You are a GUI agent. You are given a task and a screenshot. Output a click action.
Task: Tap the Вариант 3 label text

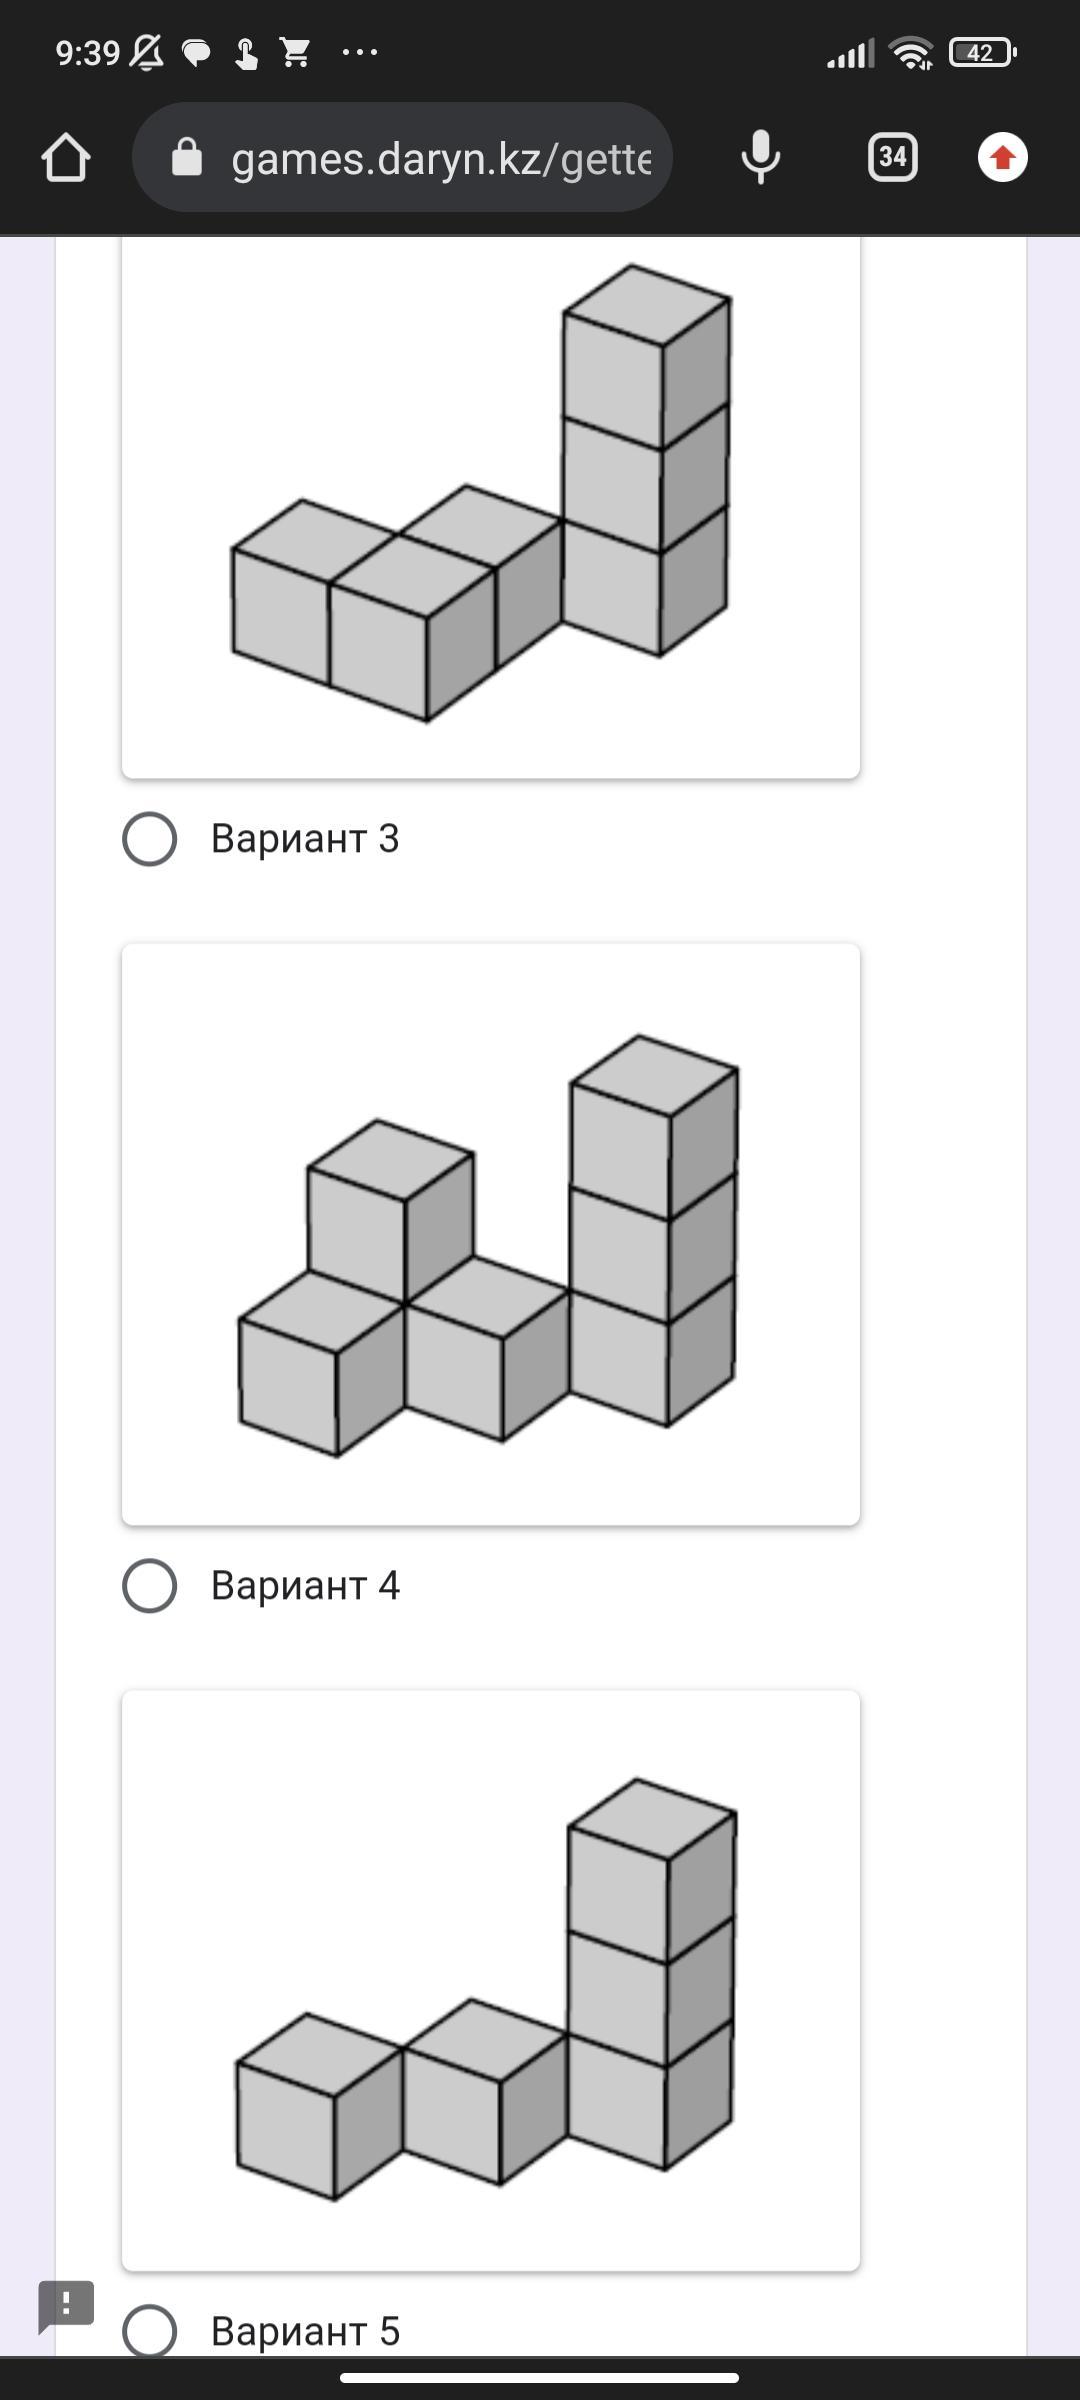[x=305, y=838]
